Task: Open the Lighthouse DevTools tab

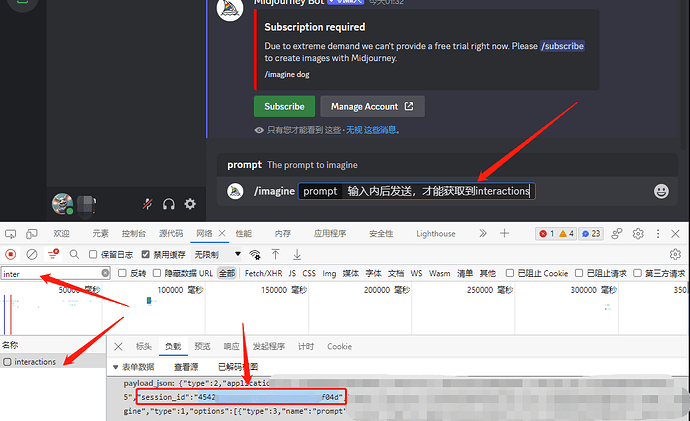Action: click(436, 234)
